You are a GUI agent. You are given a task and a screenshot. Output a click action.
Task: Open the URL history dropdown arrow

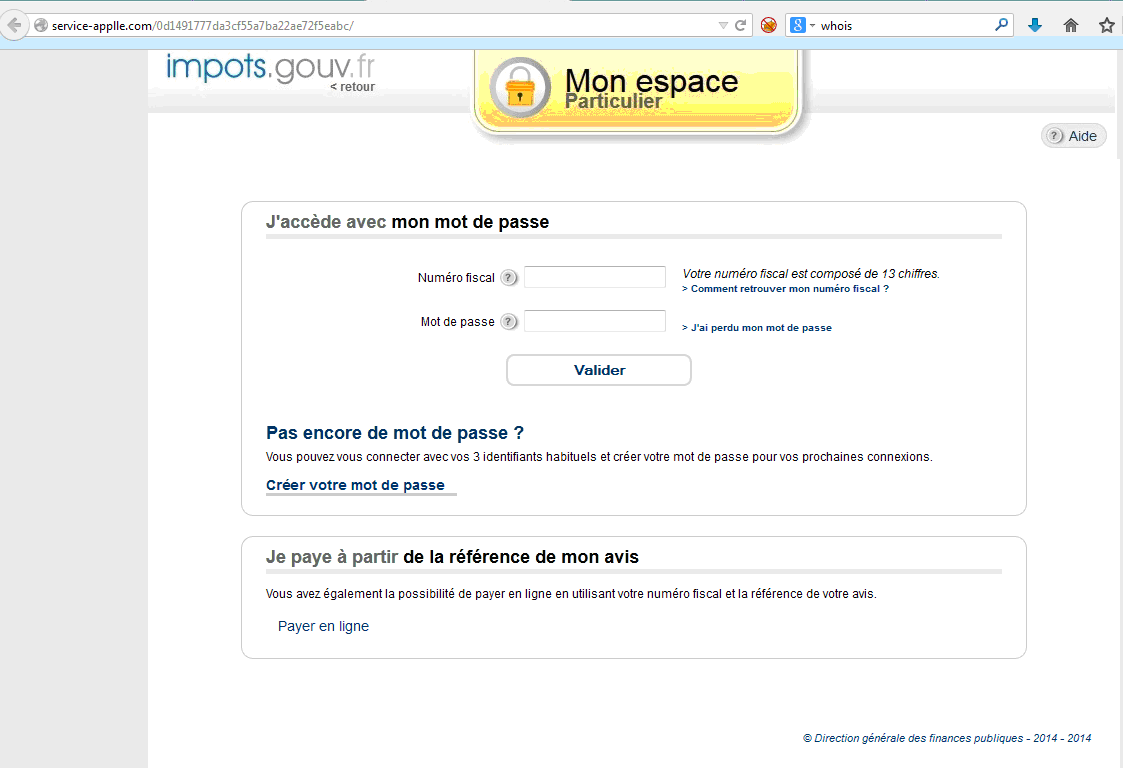pyautogui.click(x=723, y=26)
